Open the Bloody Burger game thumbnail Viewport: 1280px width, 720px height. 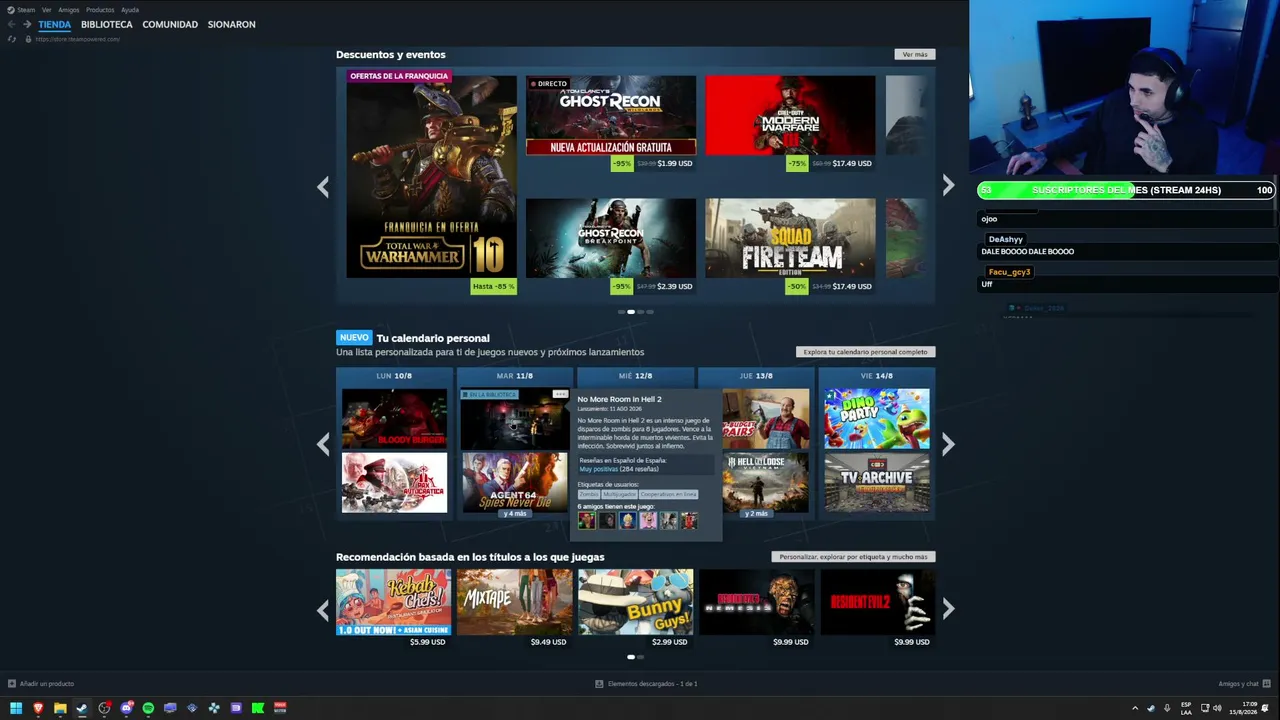[395, 418]
